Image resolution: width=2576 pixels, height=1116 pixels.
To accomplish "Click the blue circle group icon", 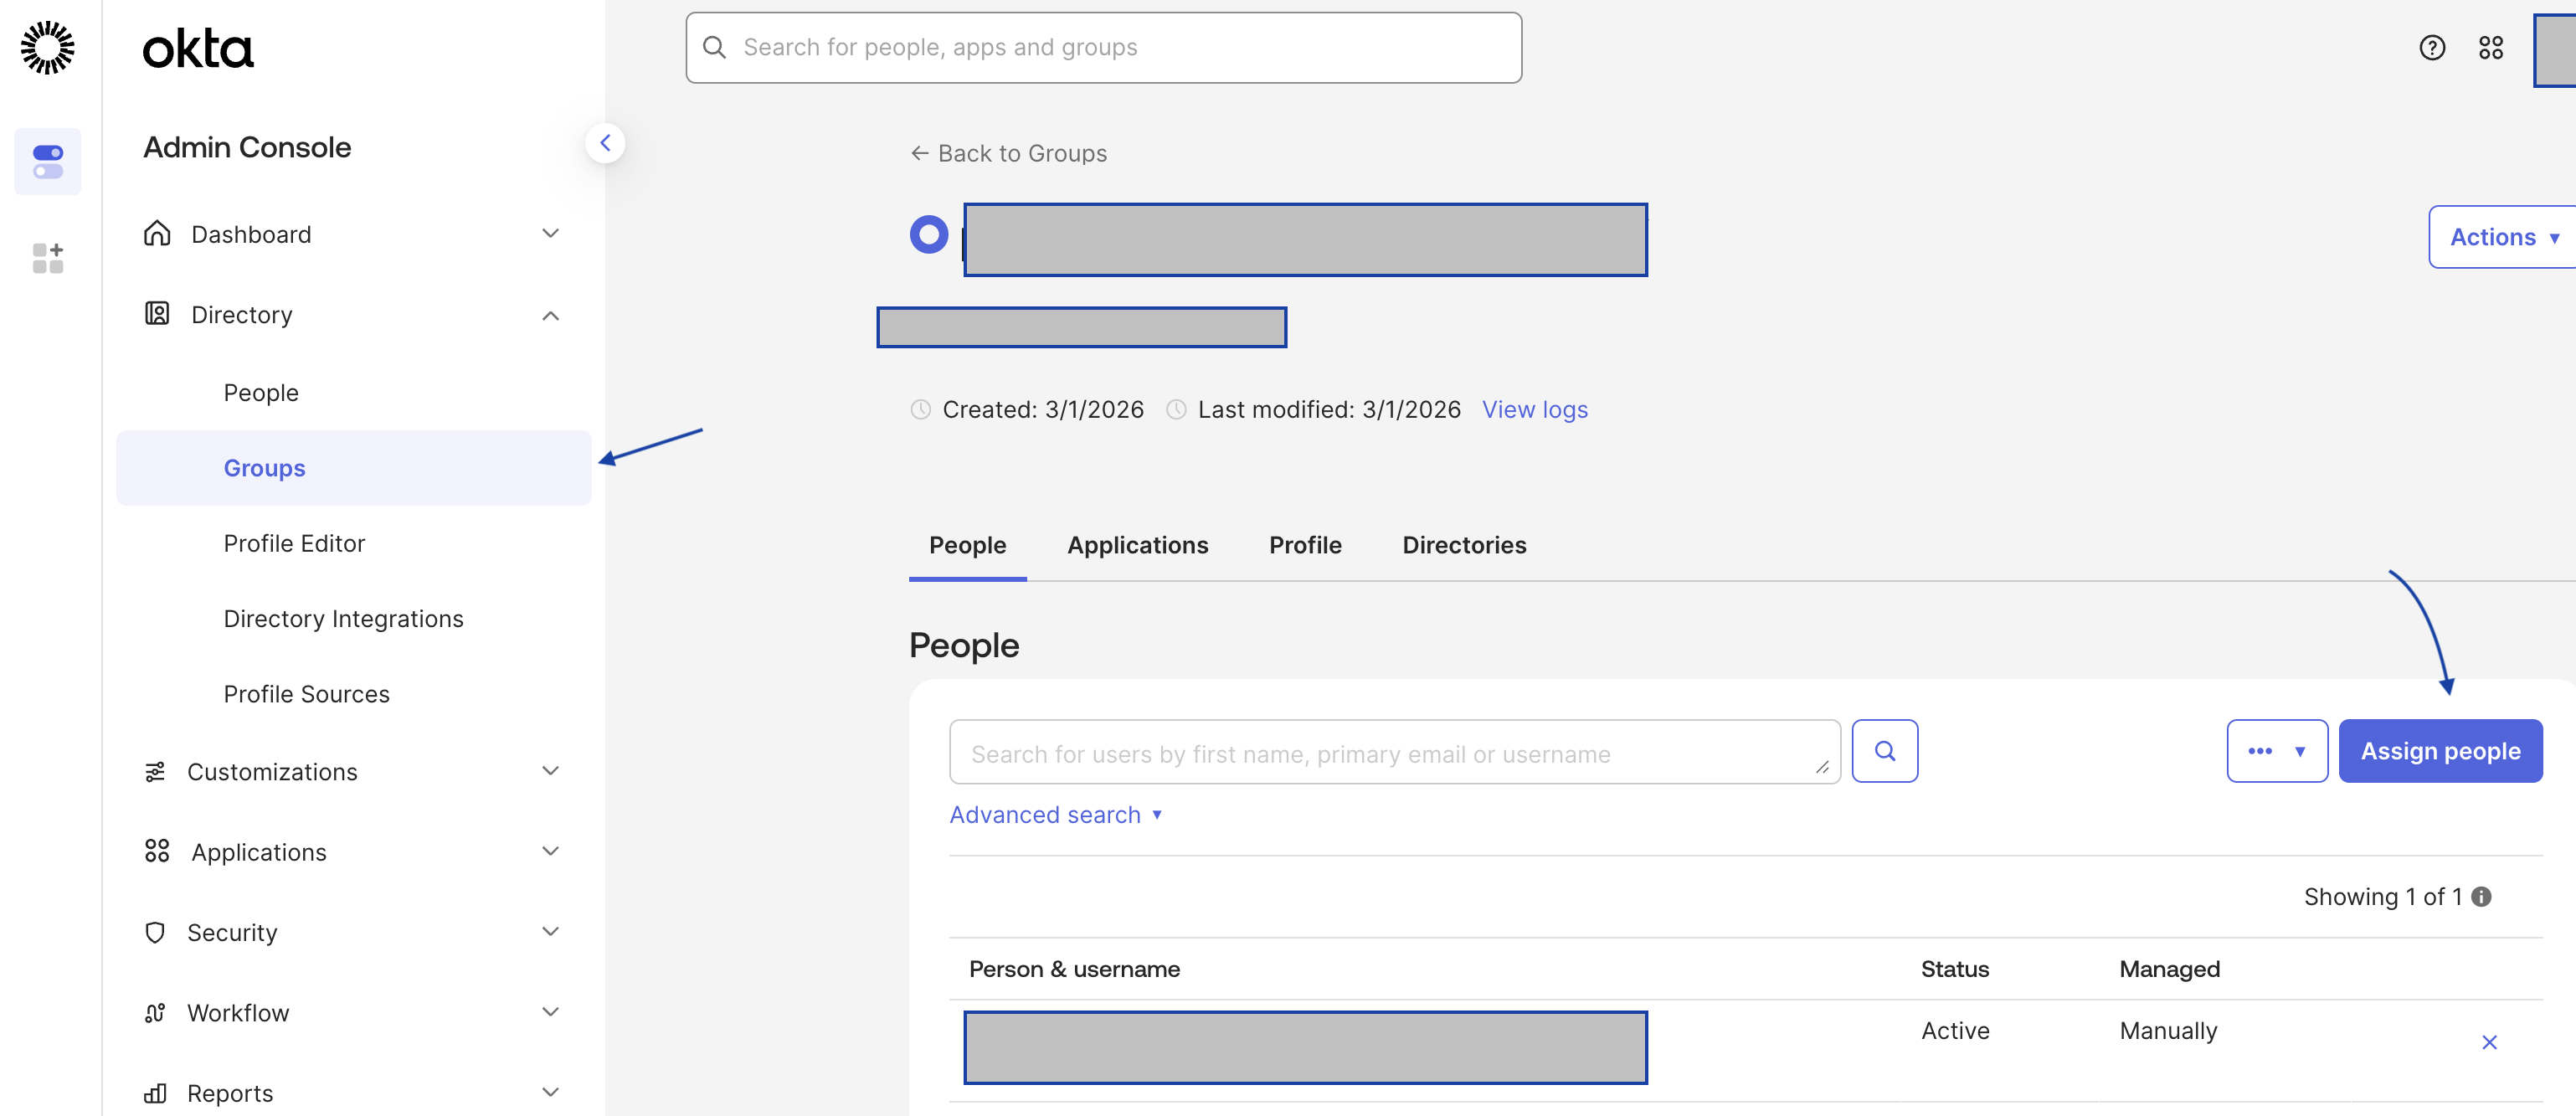I will point(928,235).
